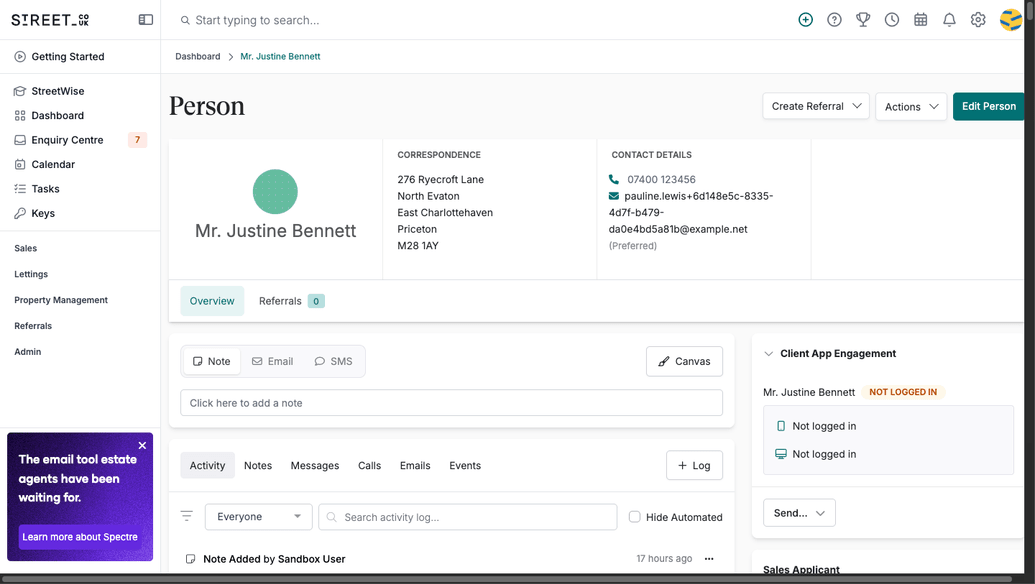Screen dimensions: 1035x584
Task: Open the Canvas button
Action: [x=684, y=362]
